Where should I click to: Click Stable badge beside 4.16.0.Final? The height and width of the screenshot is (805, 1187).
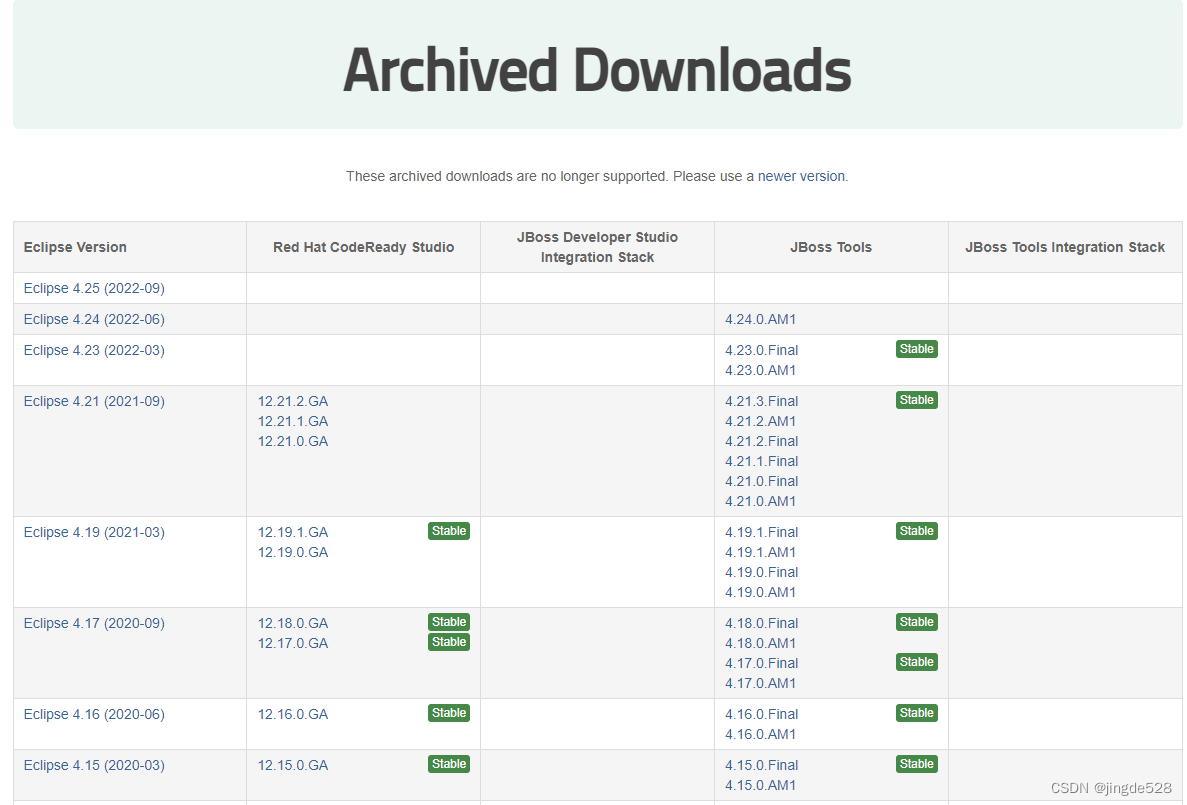917,713
